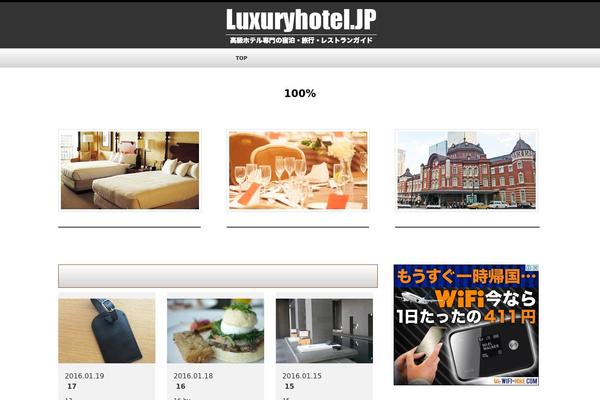Click the 2016.01.18 article date

tap(193, 376)
